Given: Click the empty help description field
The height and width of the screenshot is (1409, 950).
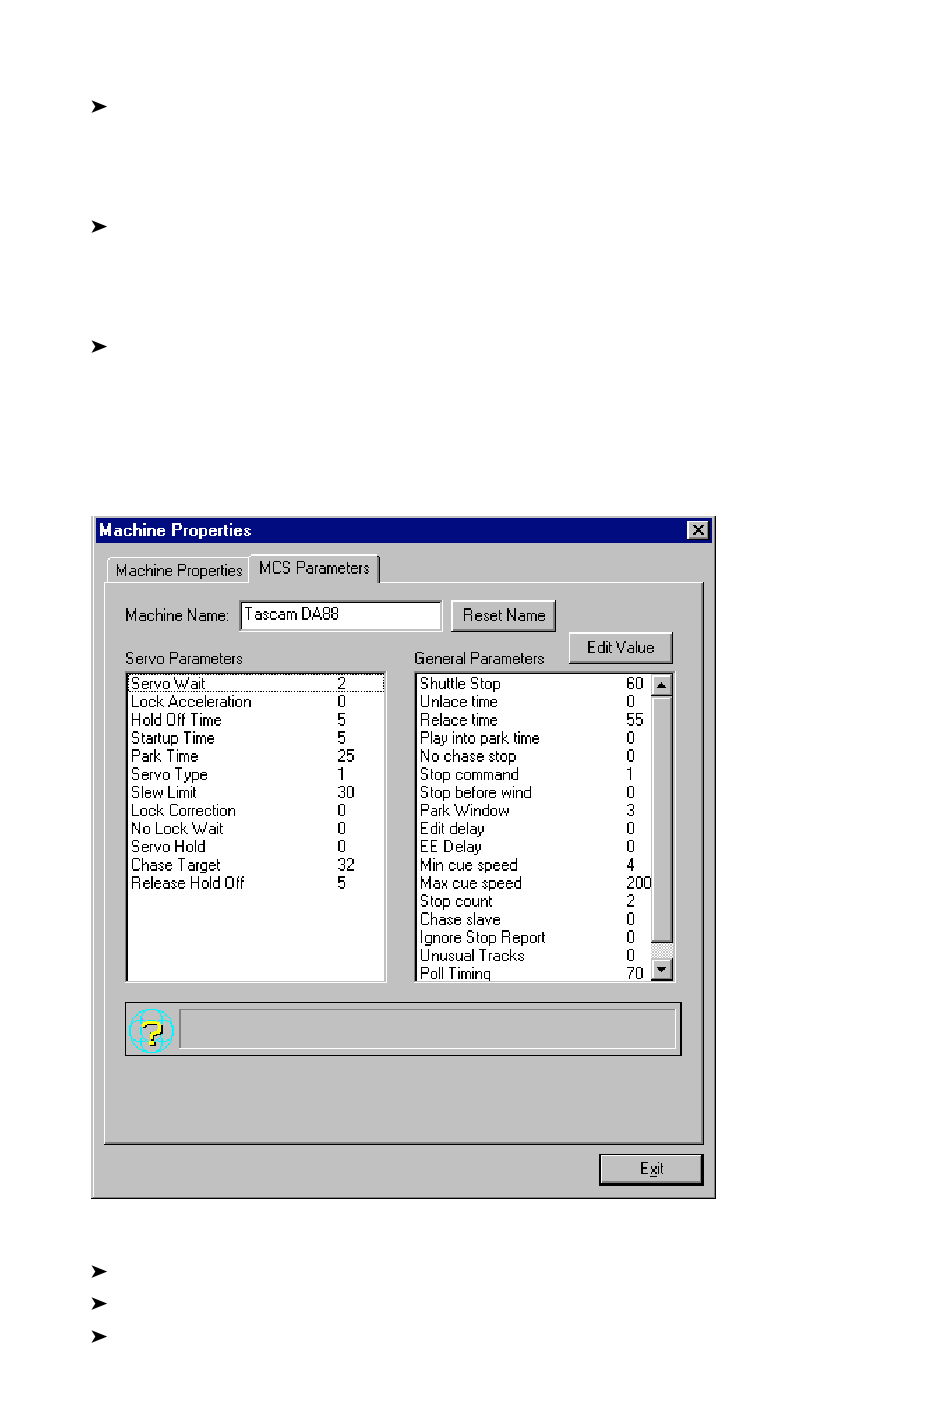Looking at the screenshot, I should [x=428, y=1029].
